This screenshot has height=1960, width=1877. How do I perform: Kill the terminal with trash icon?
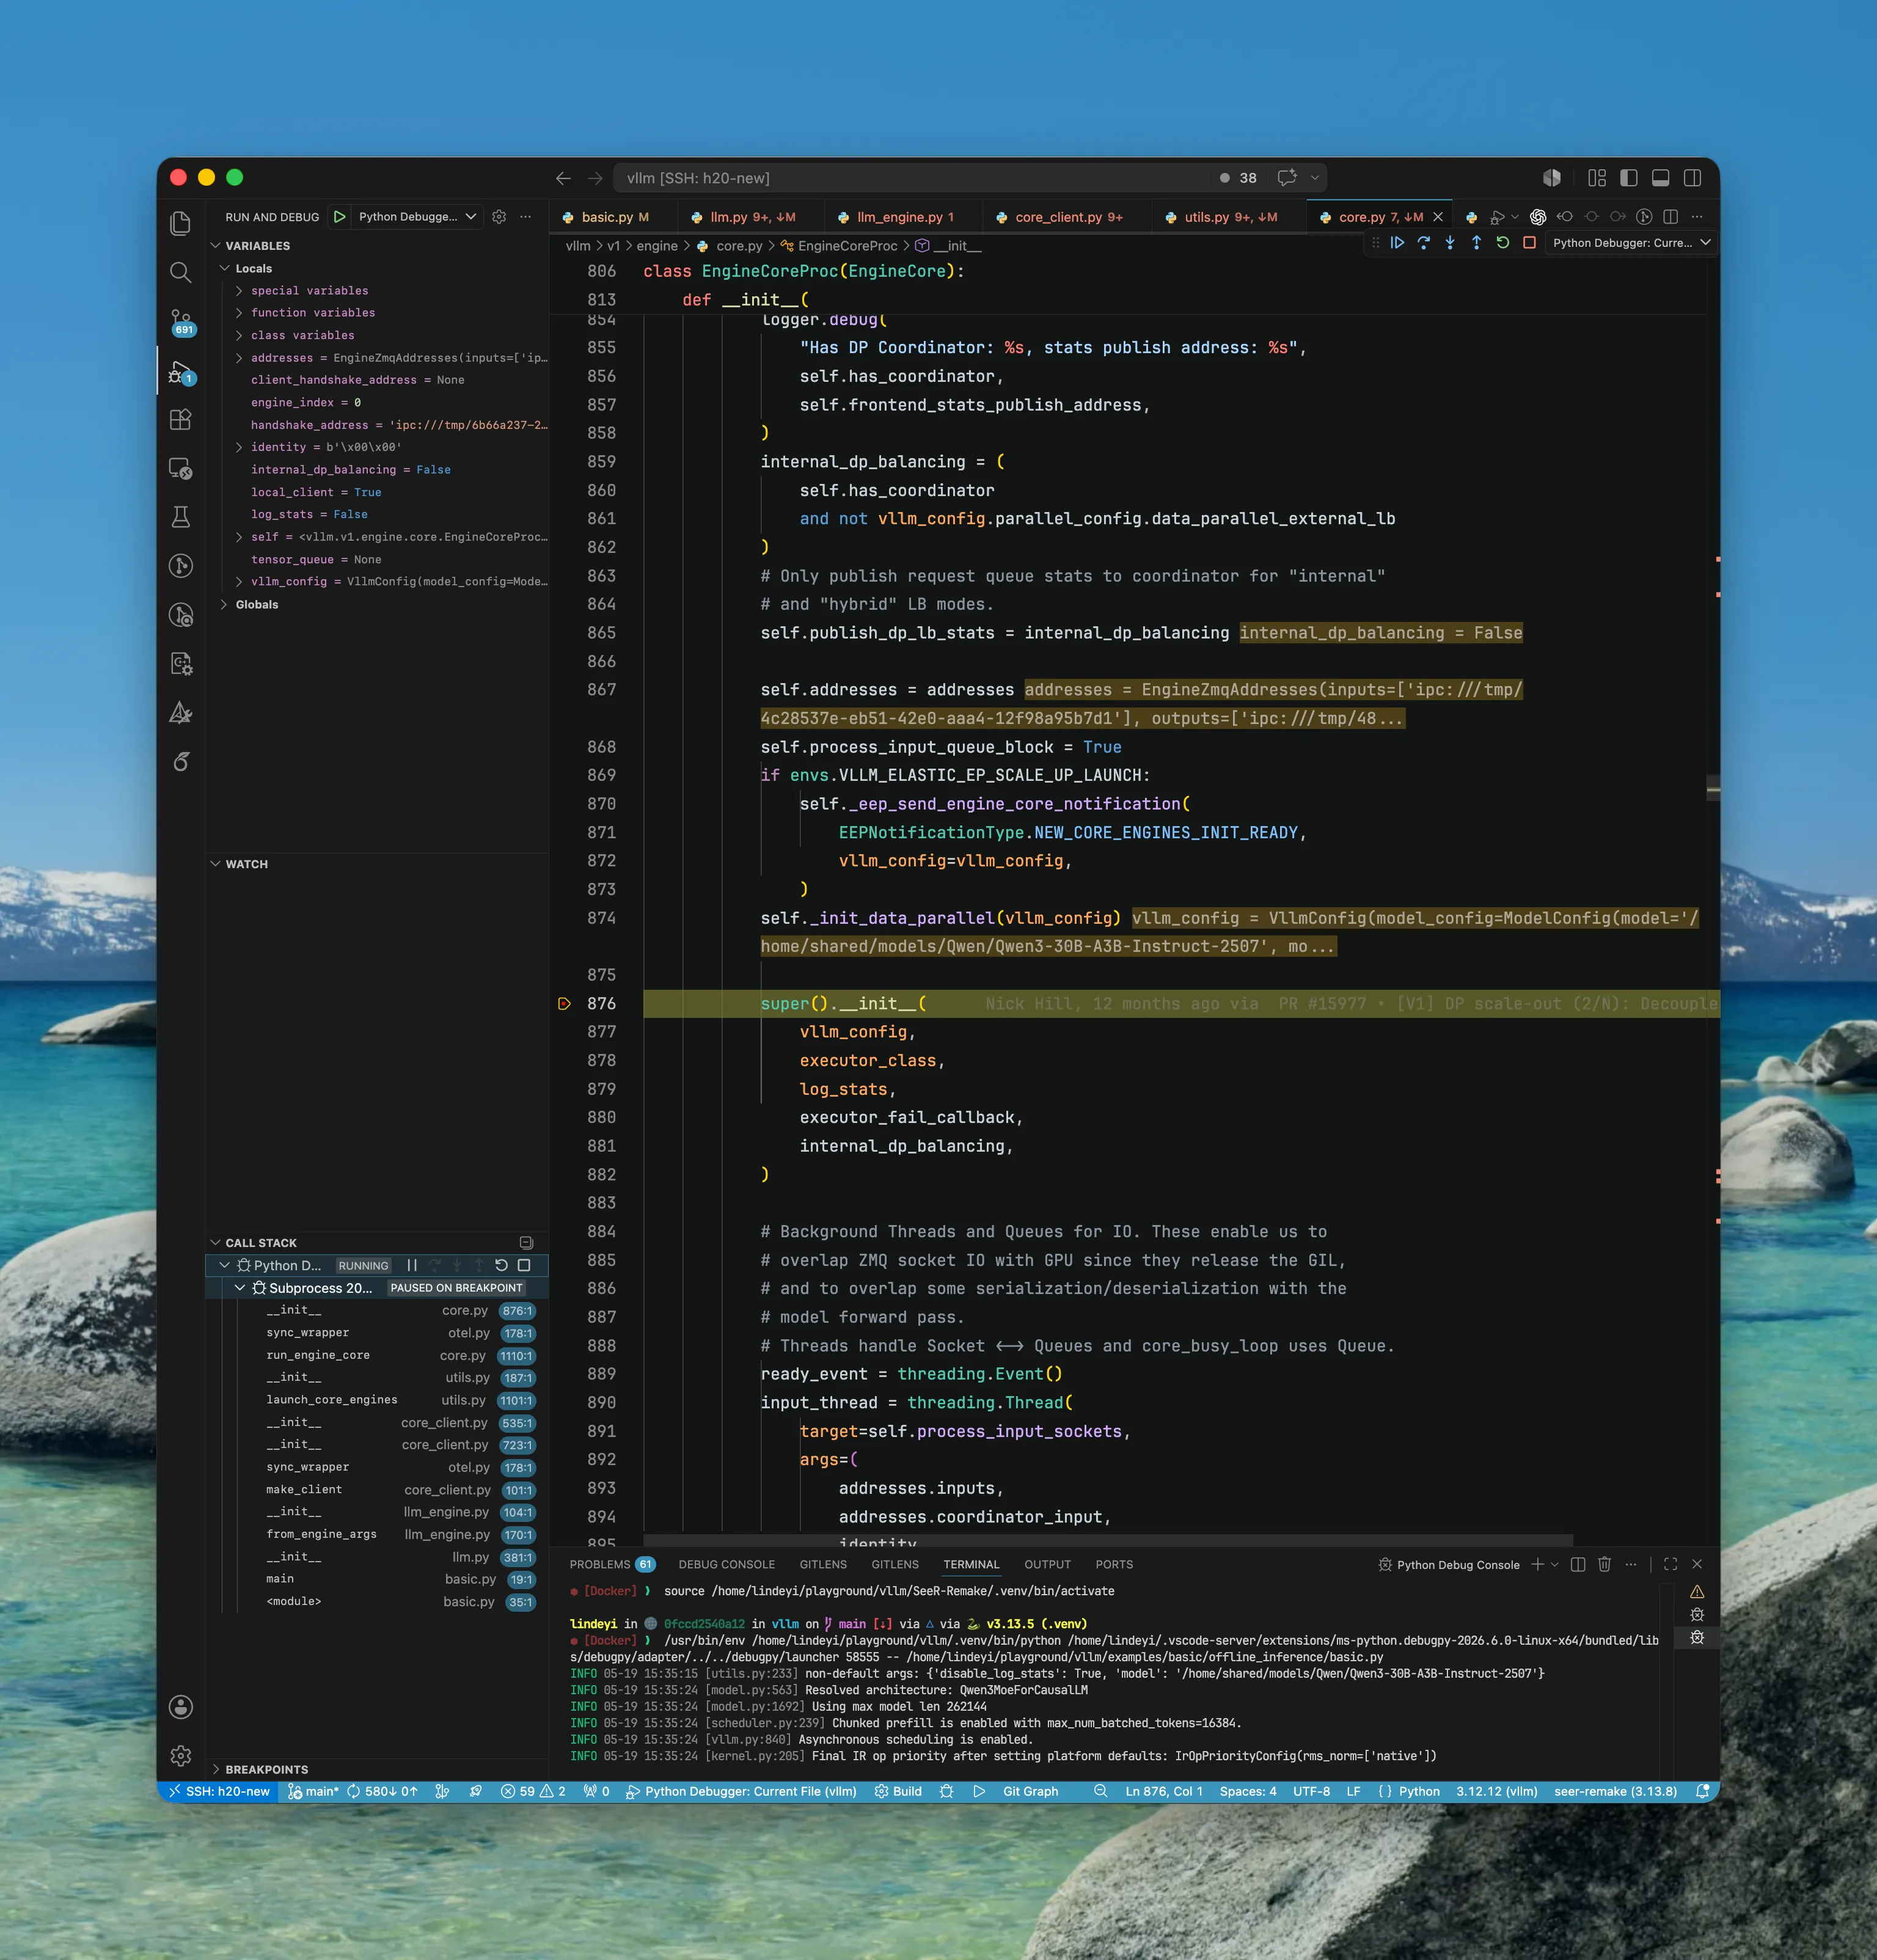click(1604, 1565)
